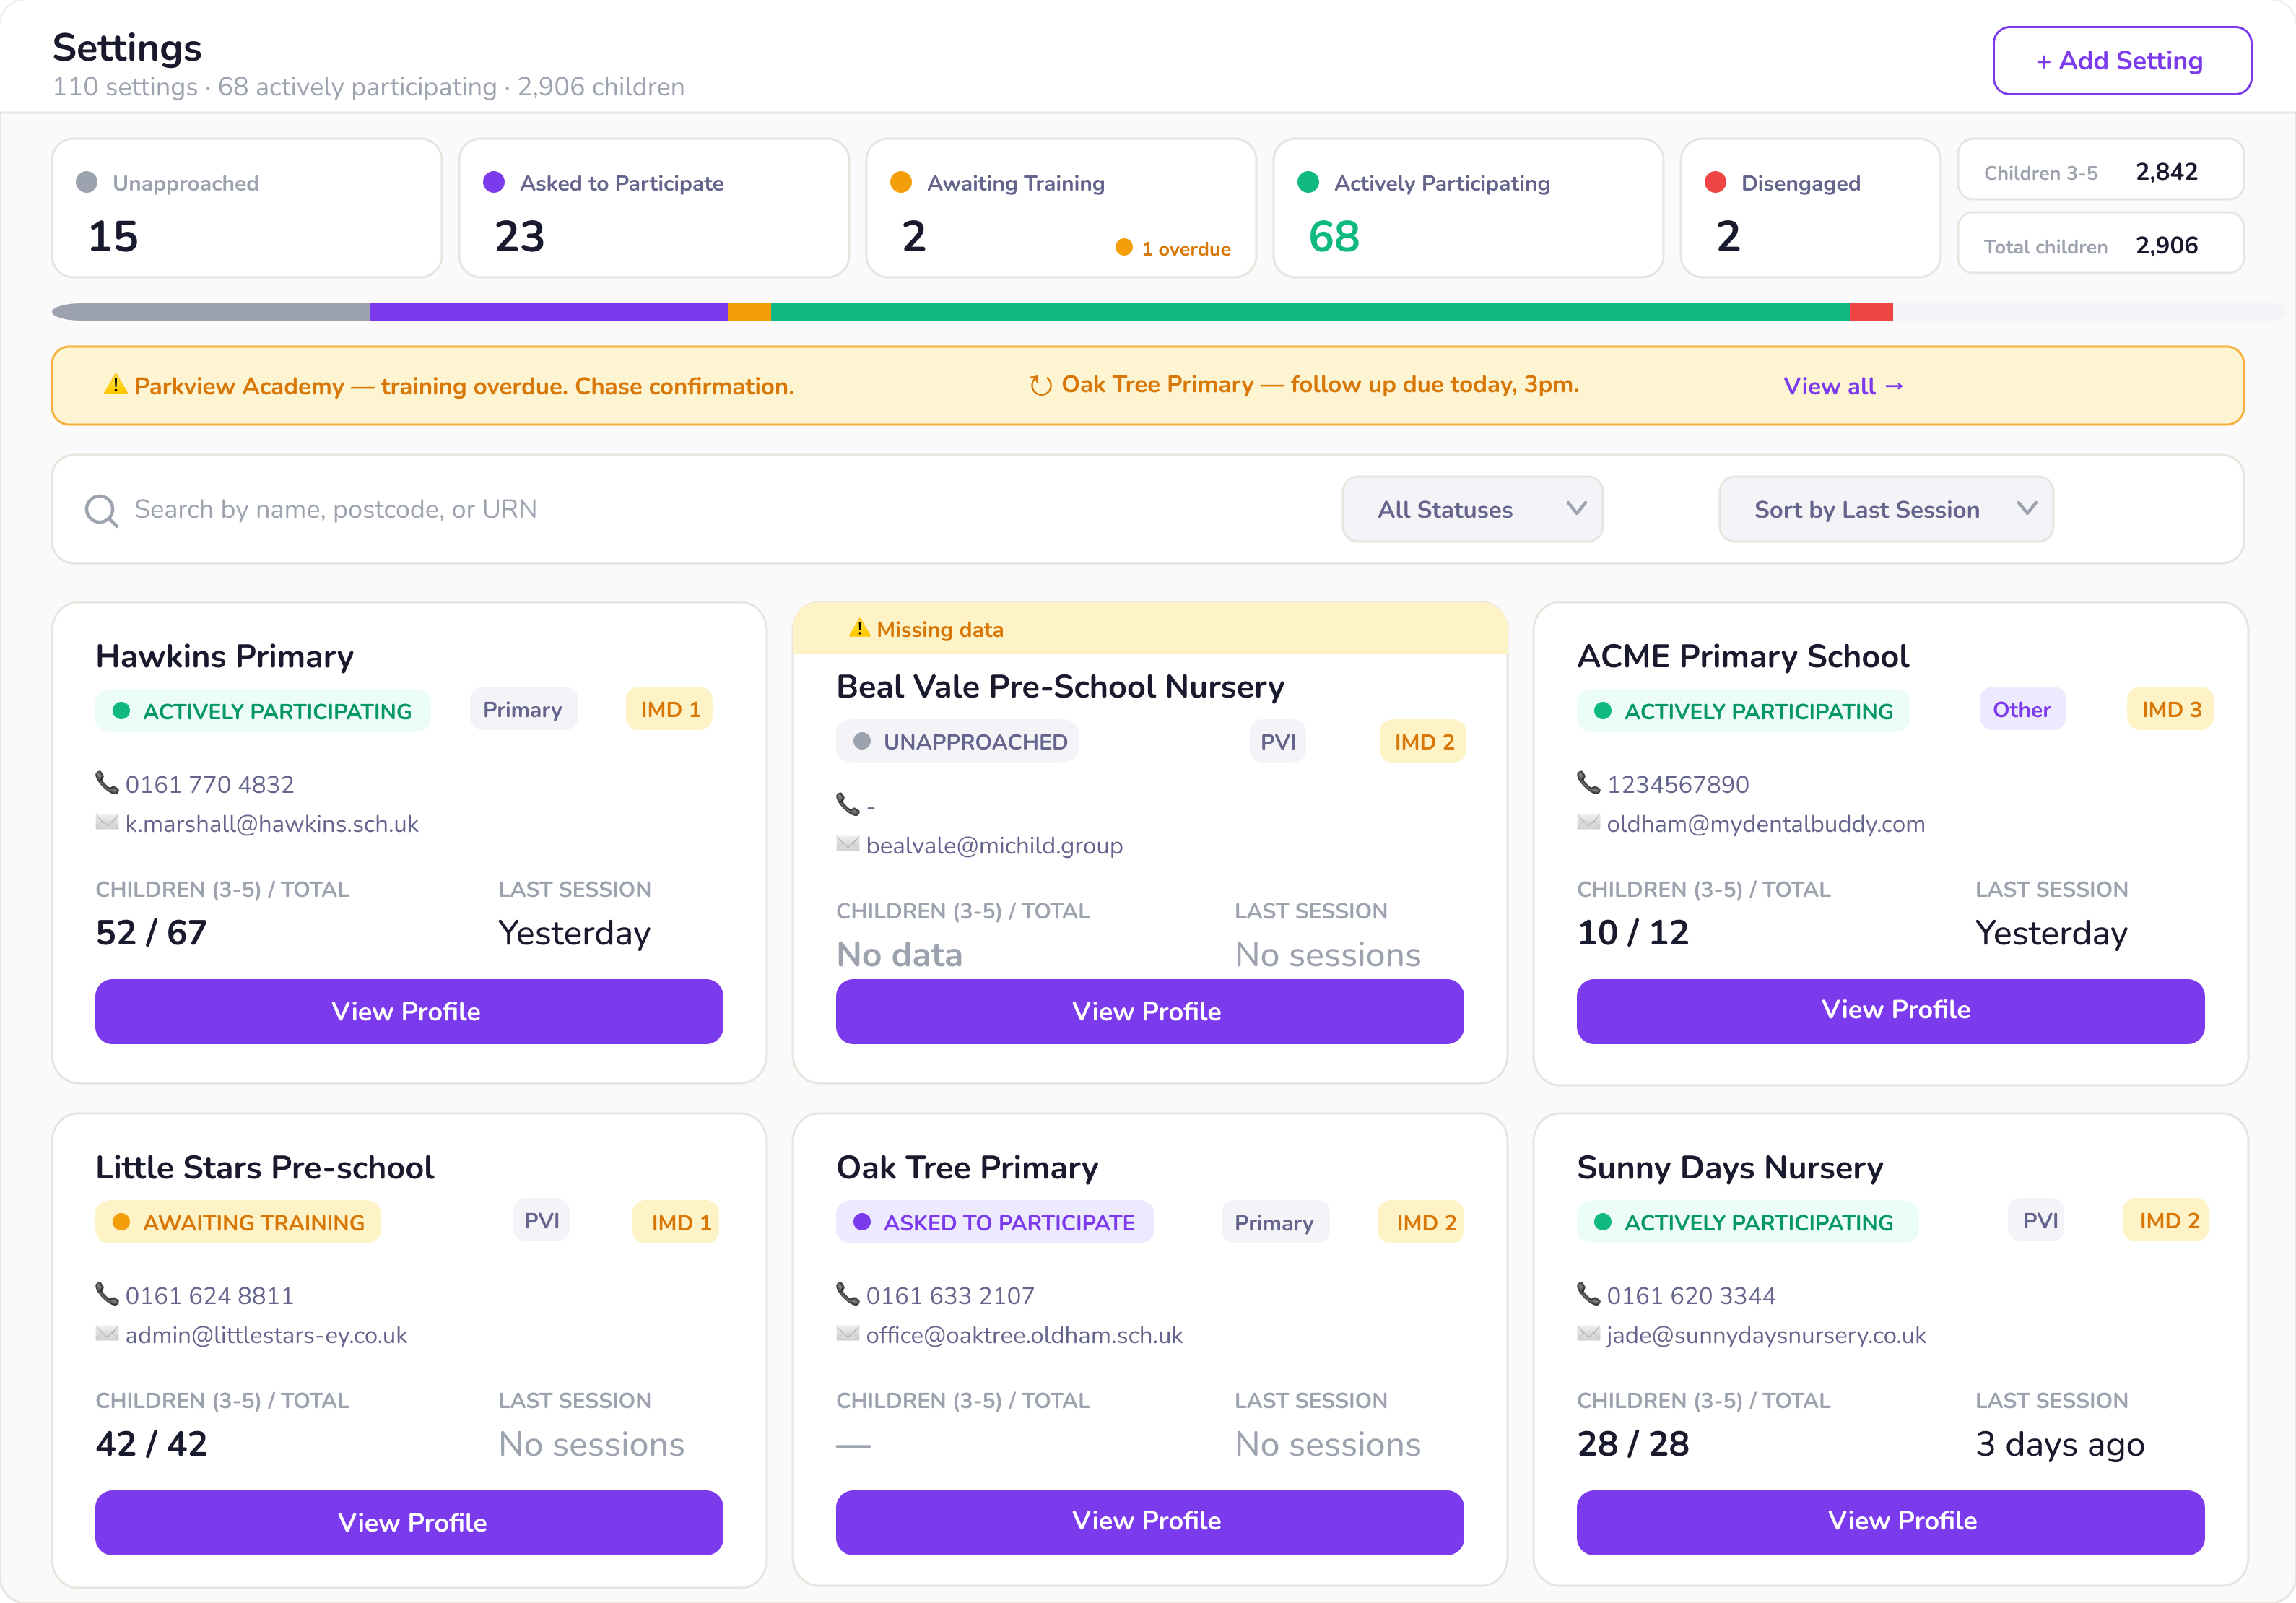Viewport: 2296px width, 1603px height.
Task: Select the Asked to Participate status card
Action: tap(654, 208)
